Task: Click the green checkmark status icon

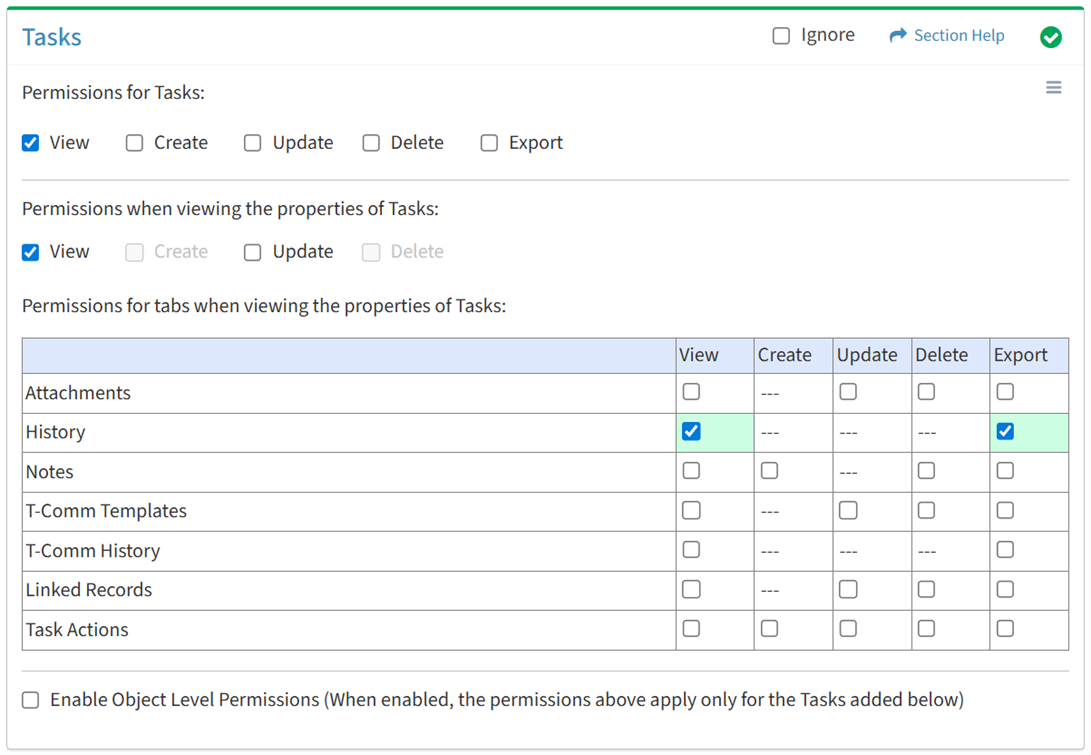Action: (1050, 37)
